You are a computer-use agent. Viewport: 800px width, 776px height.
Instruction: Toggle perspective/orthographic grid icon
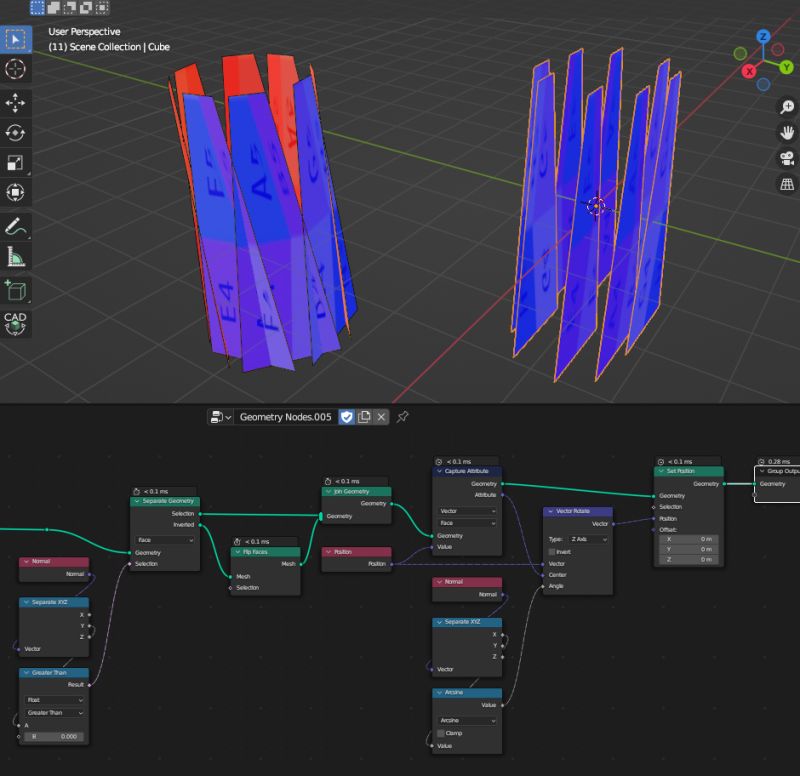tap(787, 184)
